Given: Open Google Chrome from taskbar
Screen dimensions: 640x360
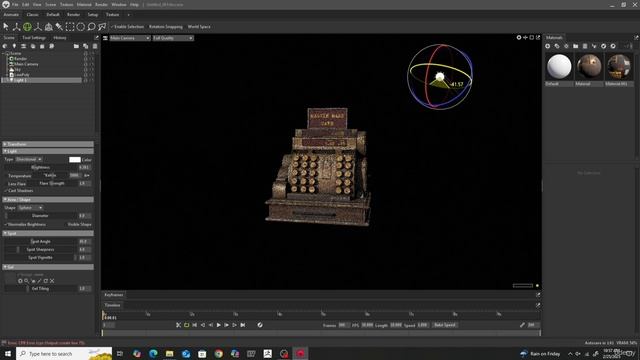Looking at the screenshot, I should click(218, 353).
